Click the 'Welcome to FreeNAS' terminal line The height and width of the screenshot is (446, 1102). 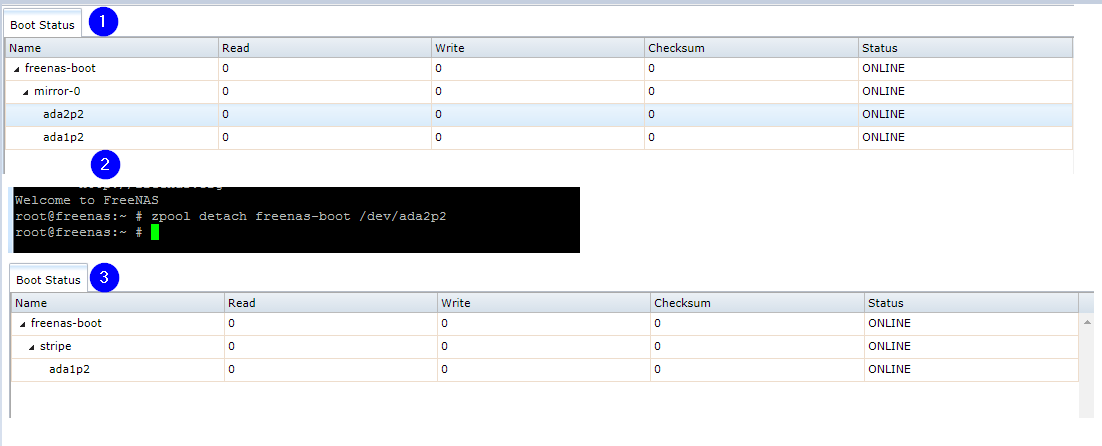pos(86,200)
